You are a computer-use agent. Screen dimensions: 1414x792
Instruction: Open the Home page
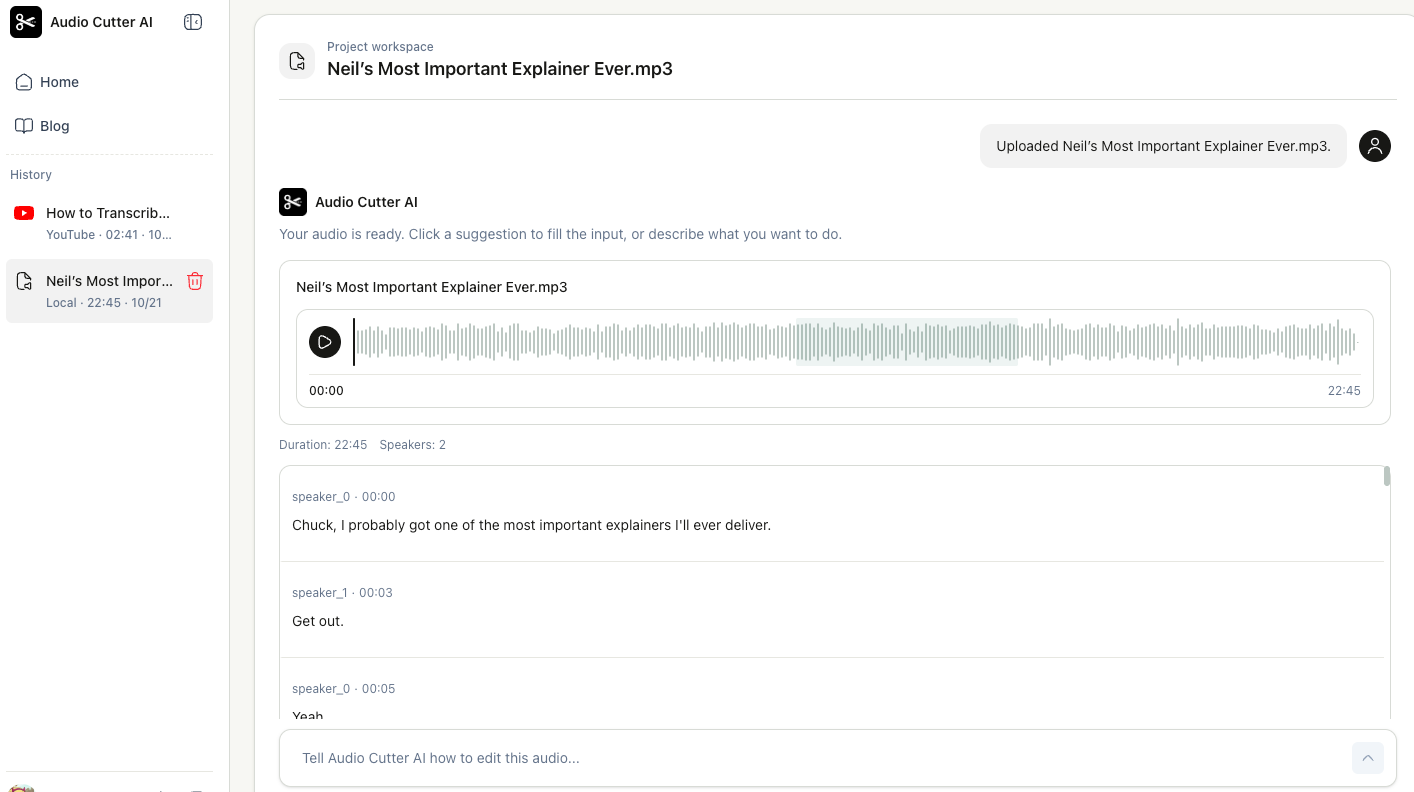(x=109, y=82)
